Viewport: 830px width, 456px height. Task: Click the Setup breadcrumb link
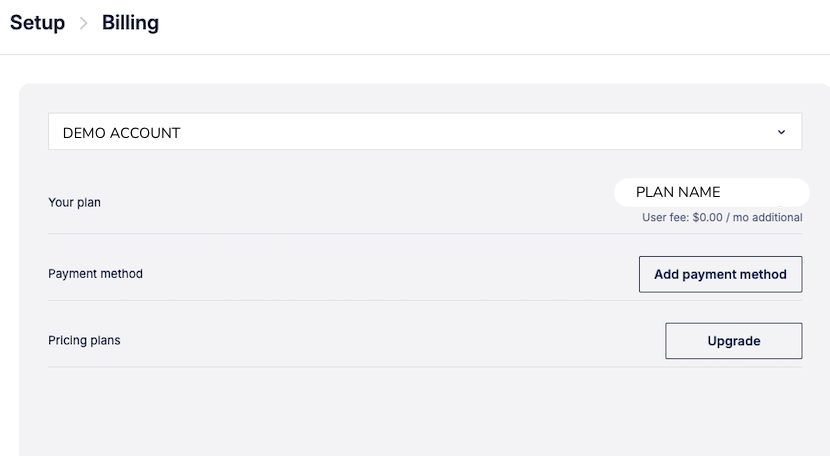pyautogui.click(x=37, y=23)
